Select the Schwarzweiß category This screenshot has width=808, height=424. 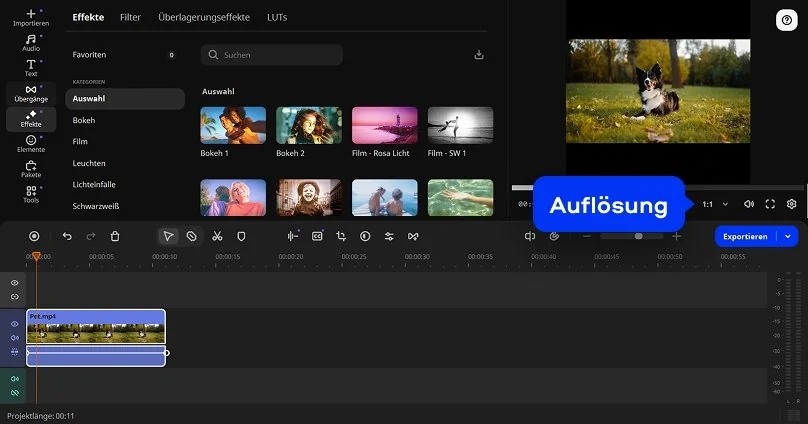click(x=96, y=206)
